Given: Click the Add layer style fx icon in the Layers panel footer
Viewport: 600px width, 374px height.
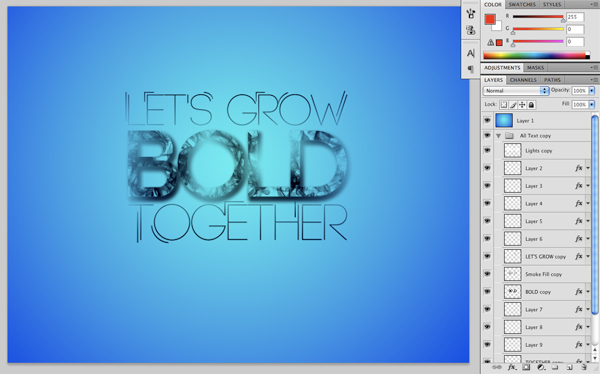Looking at the screenshot, I should click(512, 367).
